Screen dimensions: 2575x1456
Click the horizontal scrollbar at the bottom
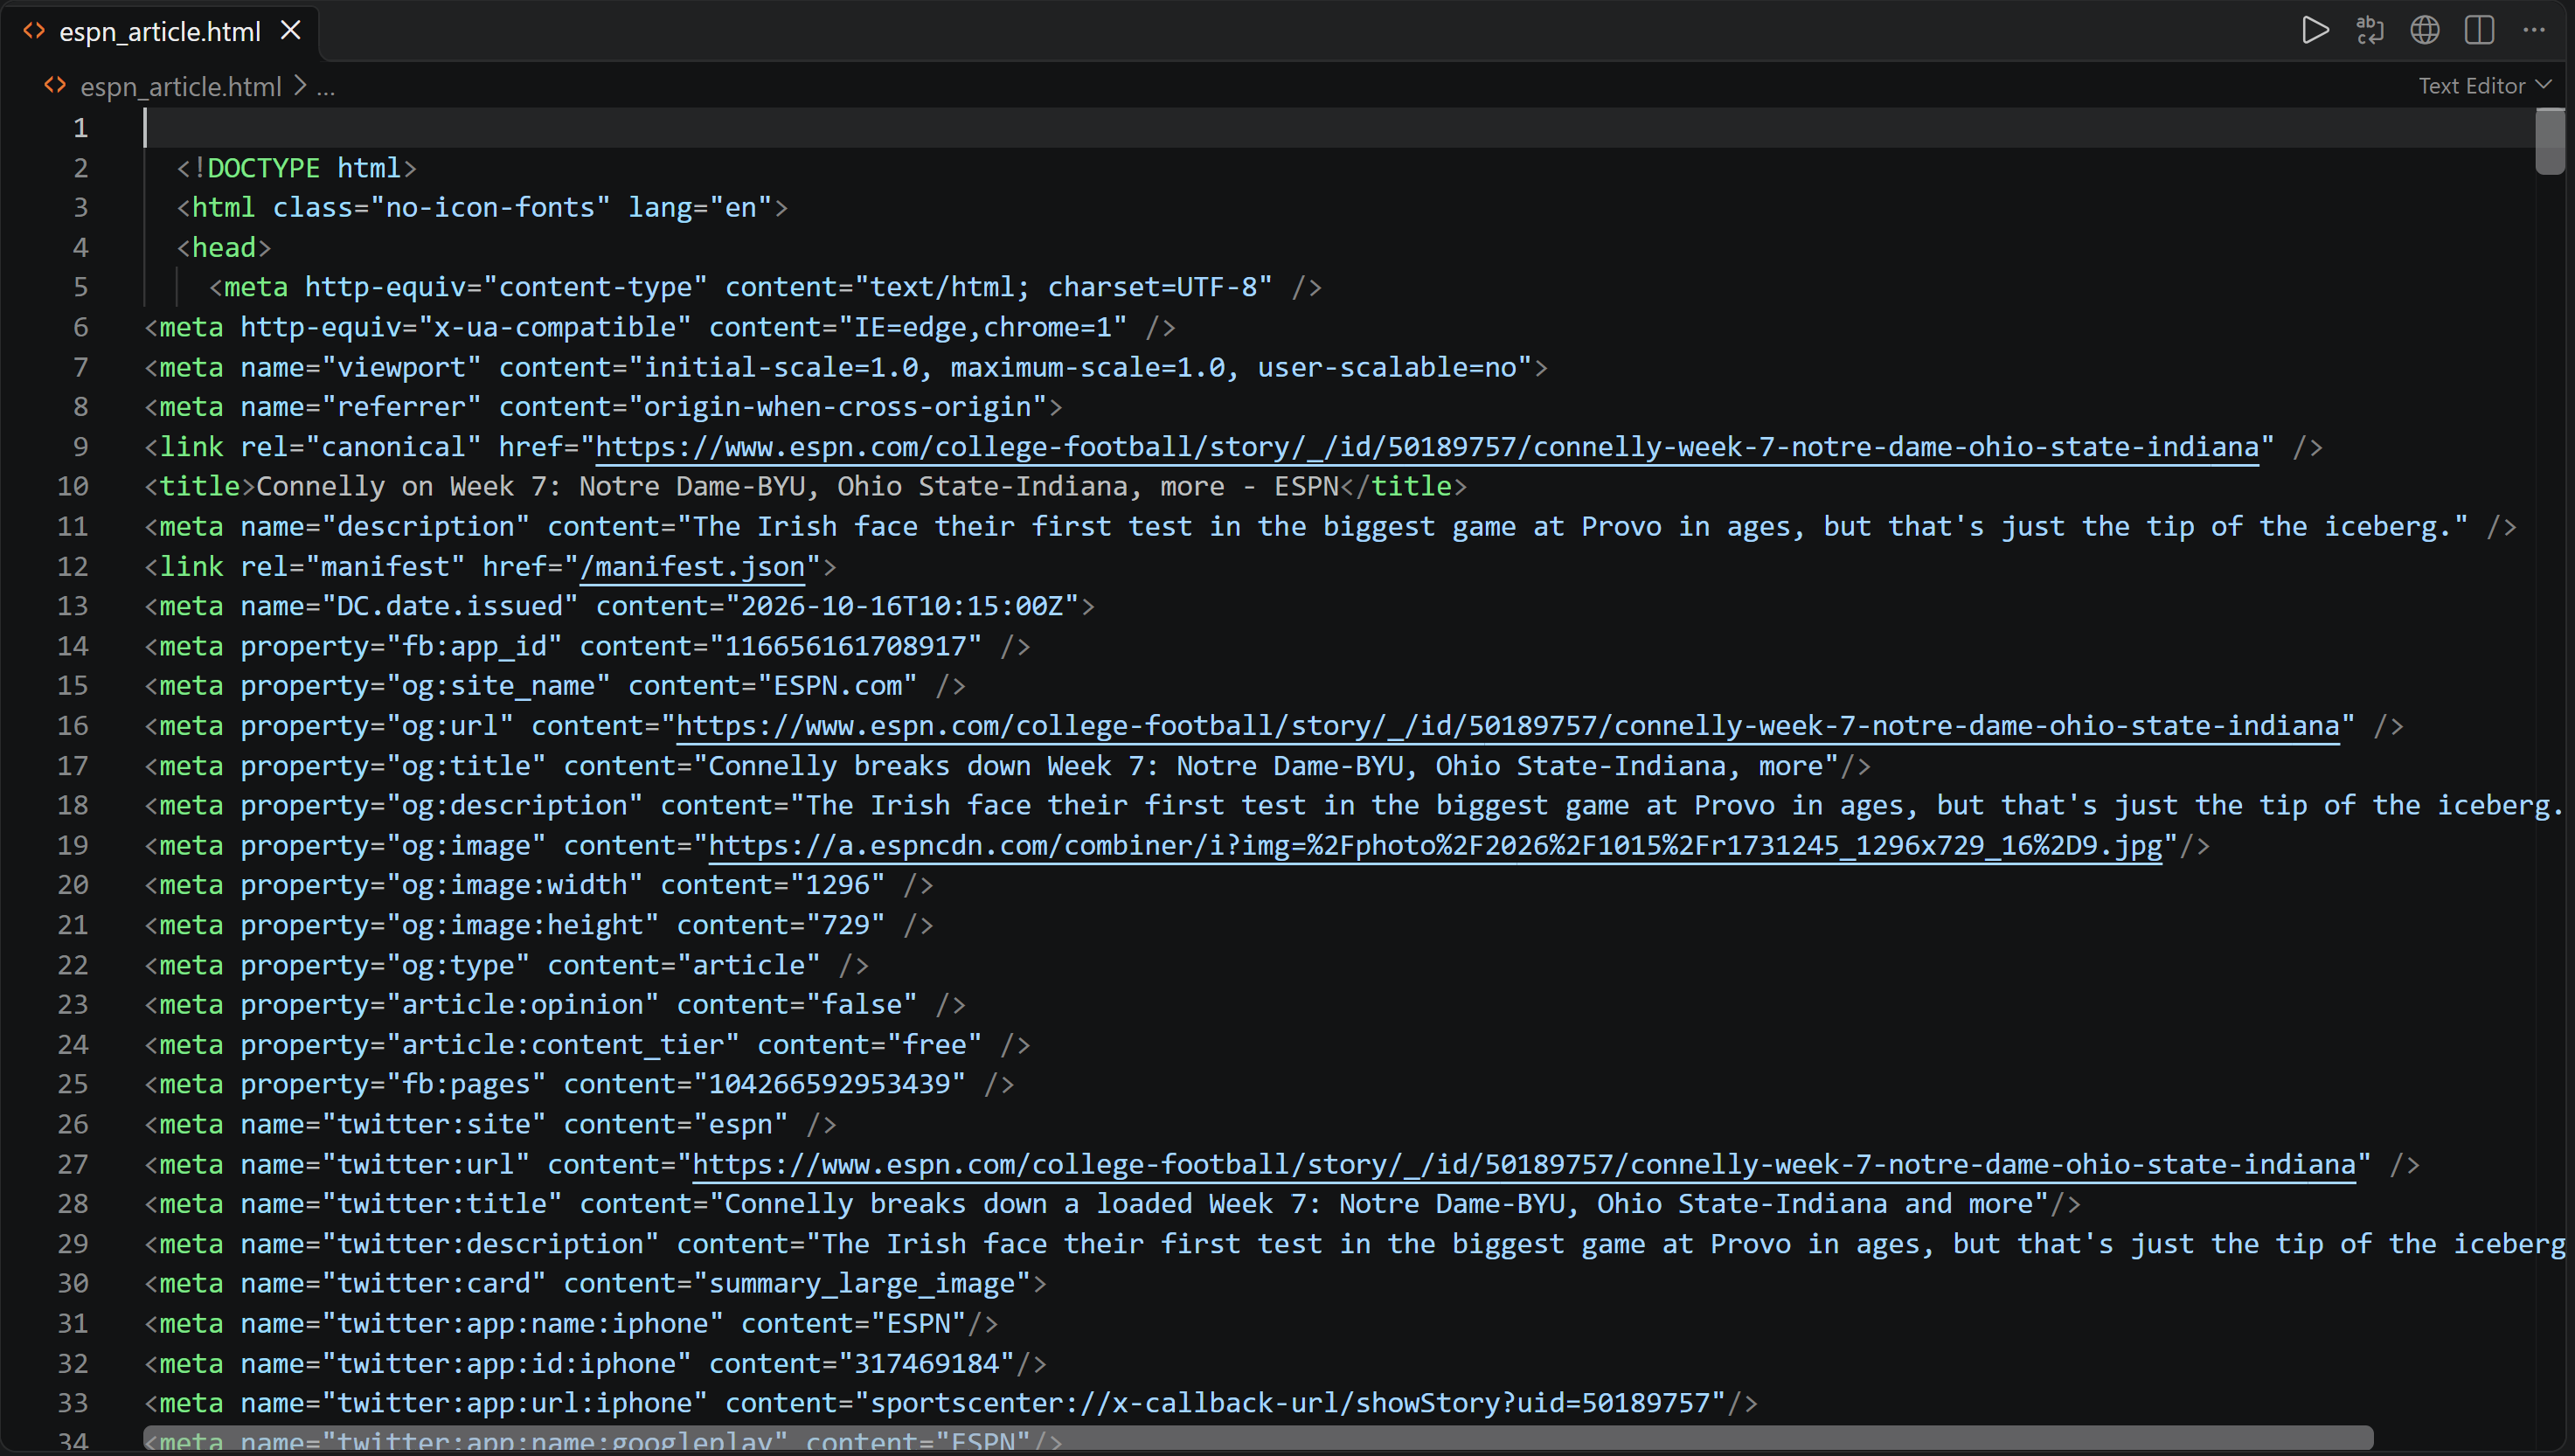tap(1258, 1439)
